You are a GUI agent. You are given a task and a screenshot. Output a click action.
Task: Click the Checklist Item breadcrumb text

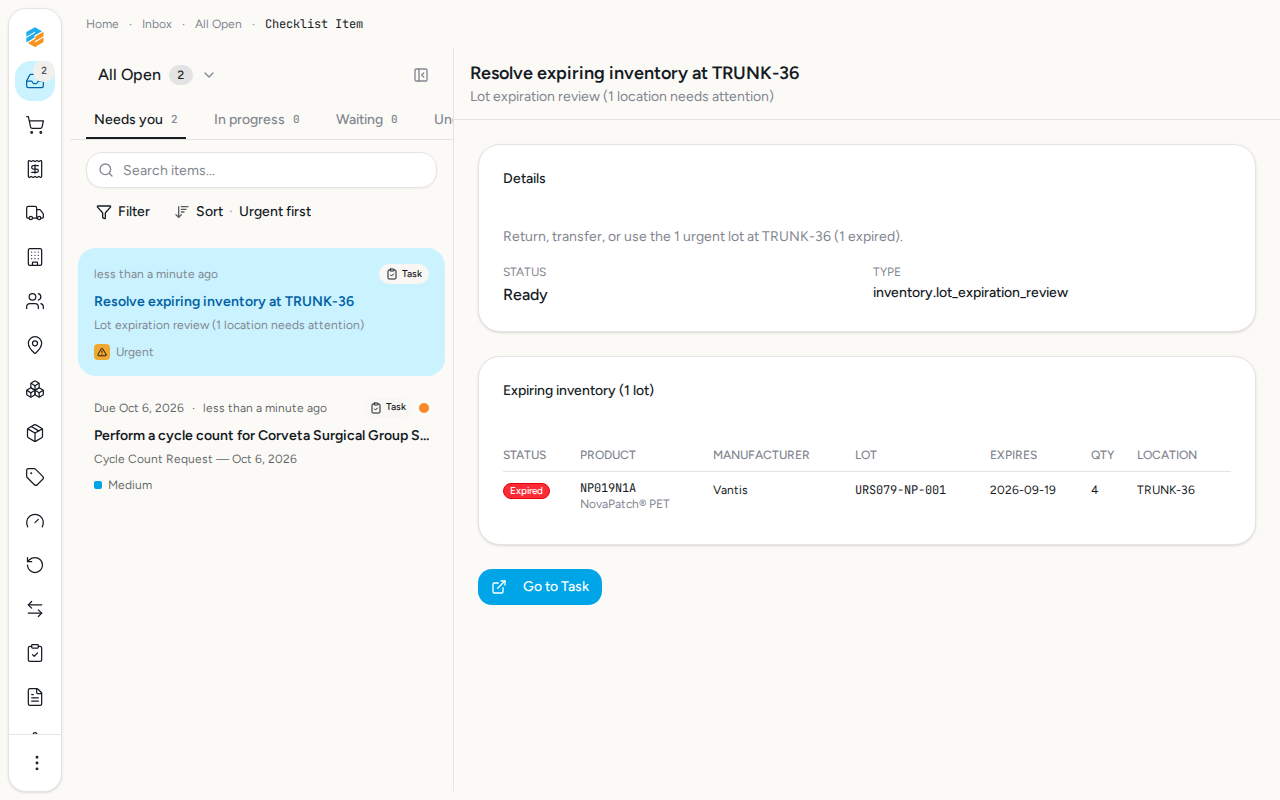point(314,24)
